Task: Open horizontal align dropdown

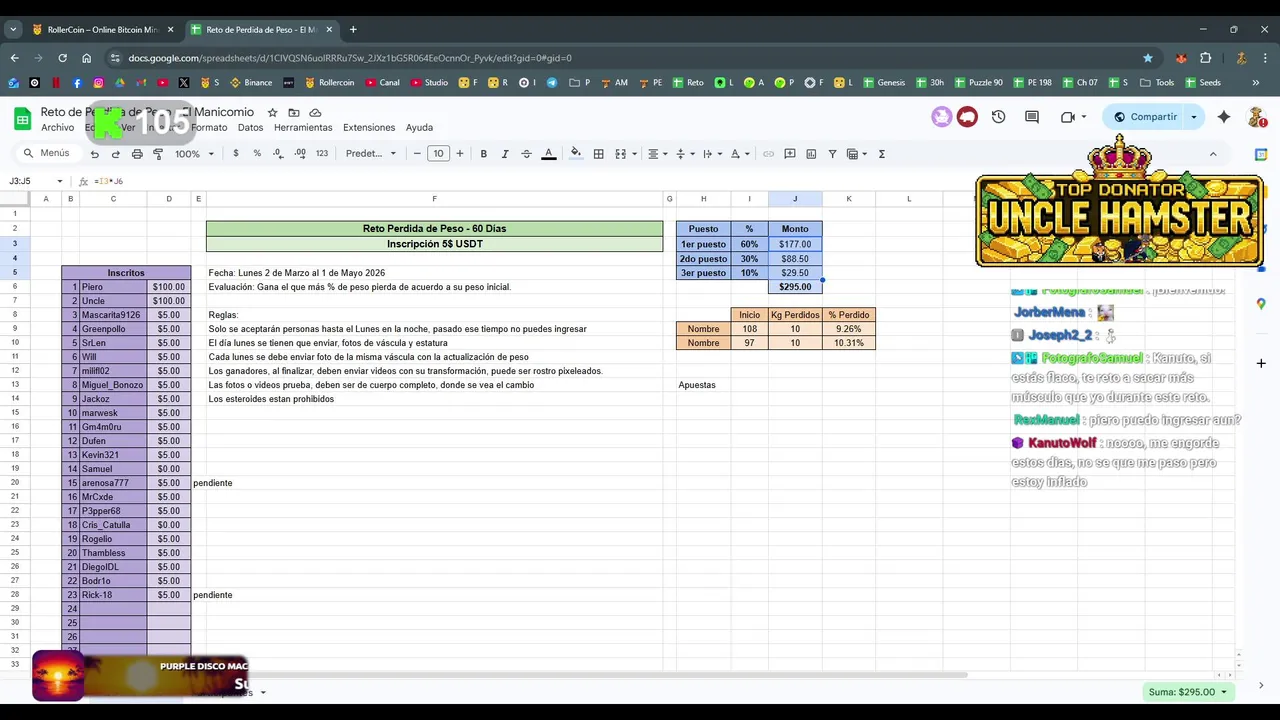Action: [x=657, y=154]
